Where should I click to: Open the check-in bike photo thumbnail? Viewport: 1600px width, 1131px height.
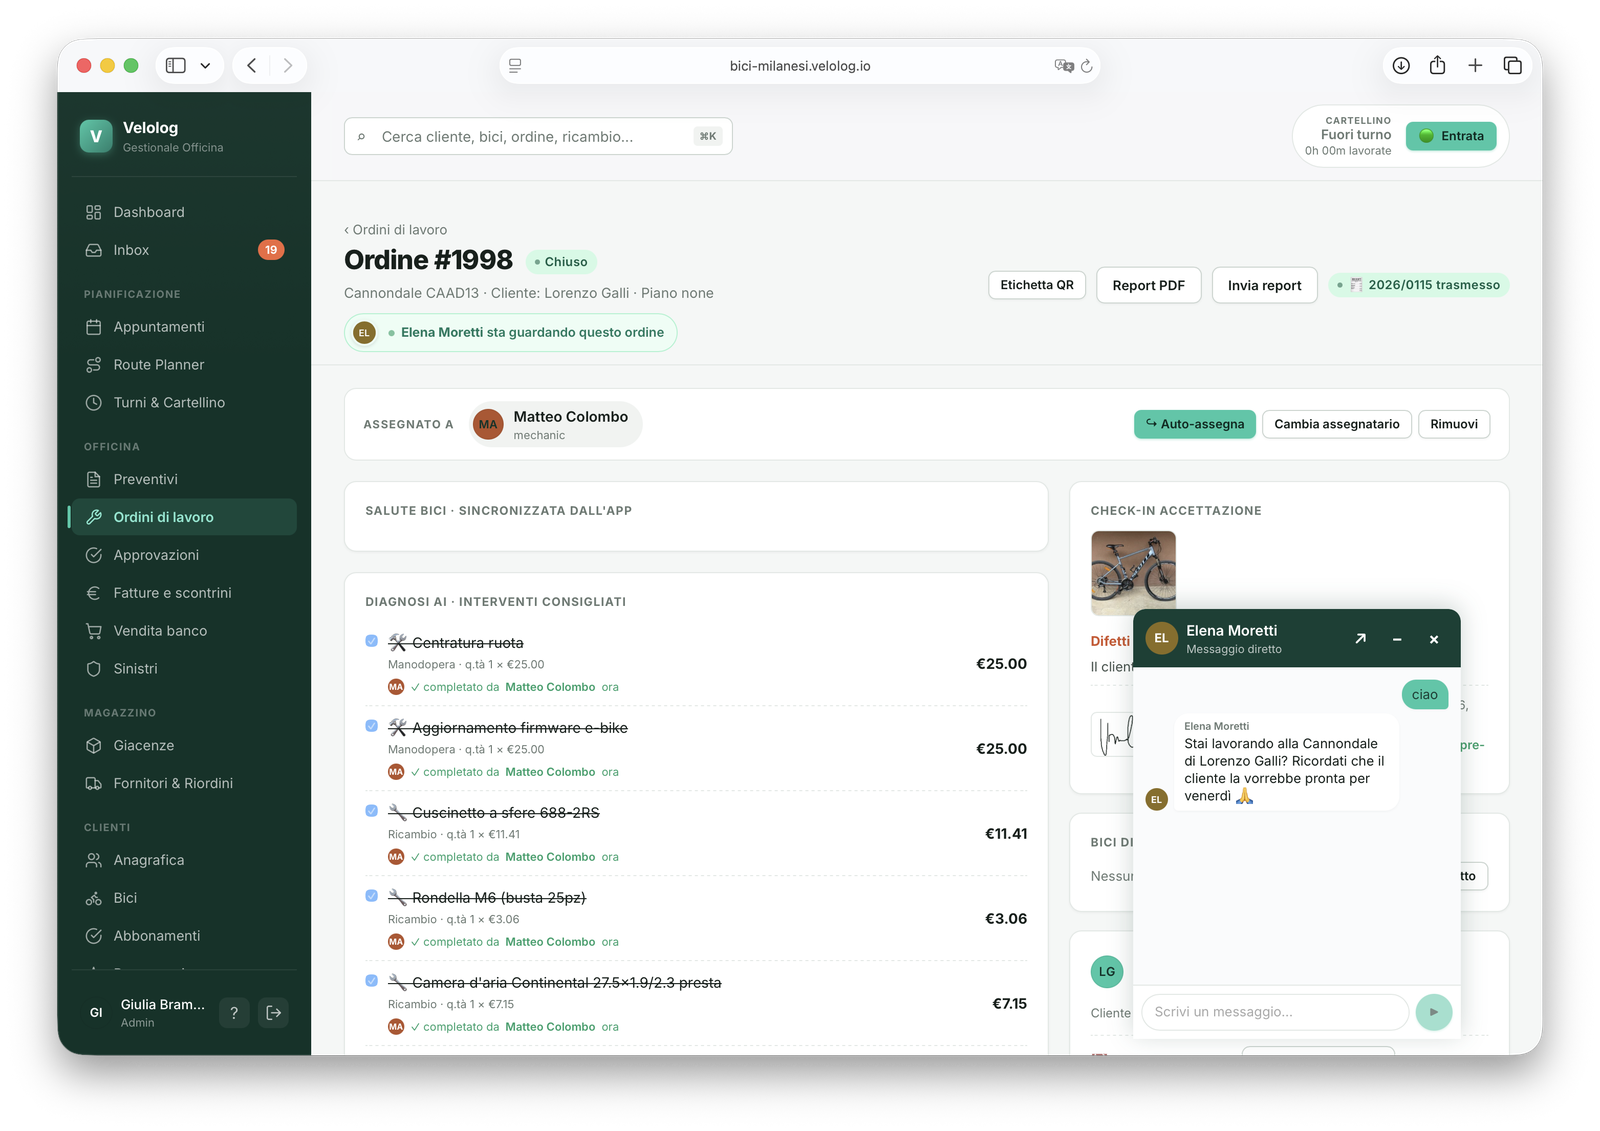pos(1133,573)
